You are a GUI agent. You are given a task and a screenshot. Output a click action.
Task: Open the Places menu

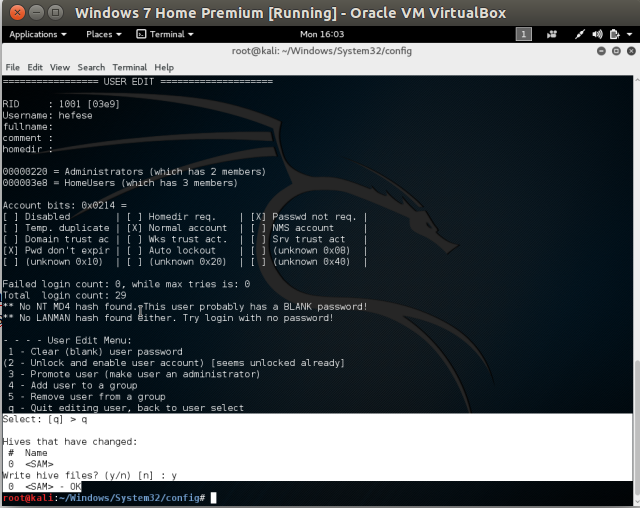pyautogui.click(x=104, y=34)
